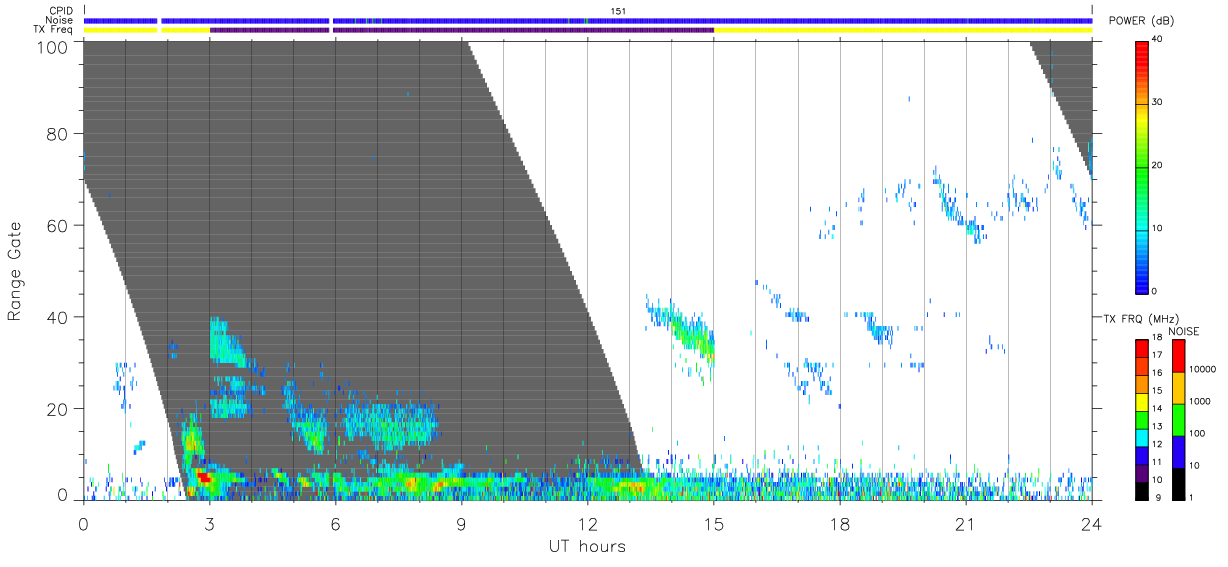Viewport: 1228px width, 567px height.
Task: Click the 3 tick on UT hours axis
Action: point(209,525)
